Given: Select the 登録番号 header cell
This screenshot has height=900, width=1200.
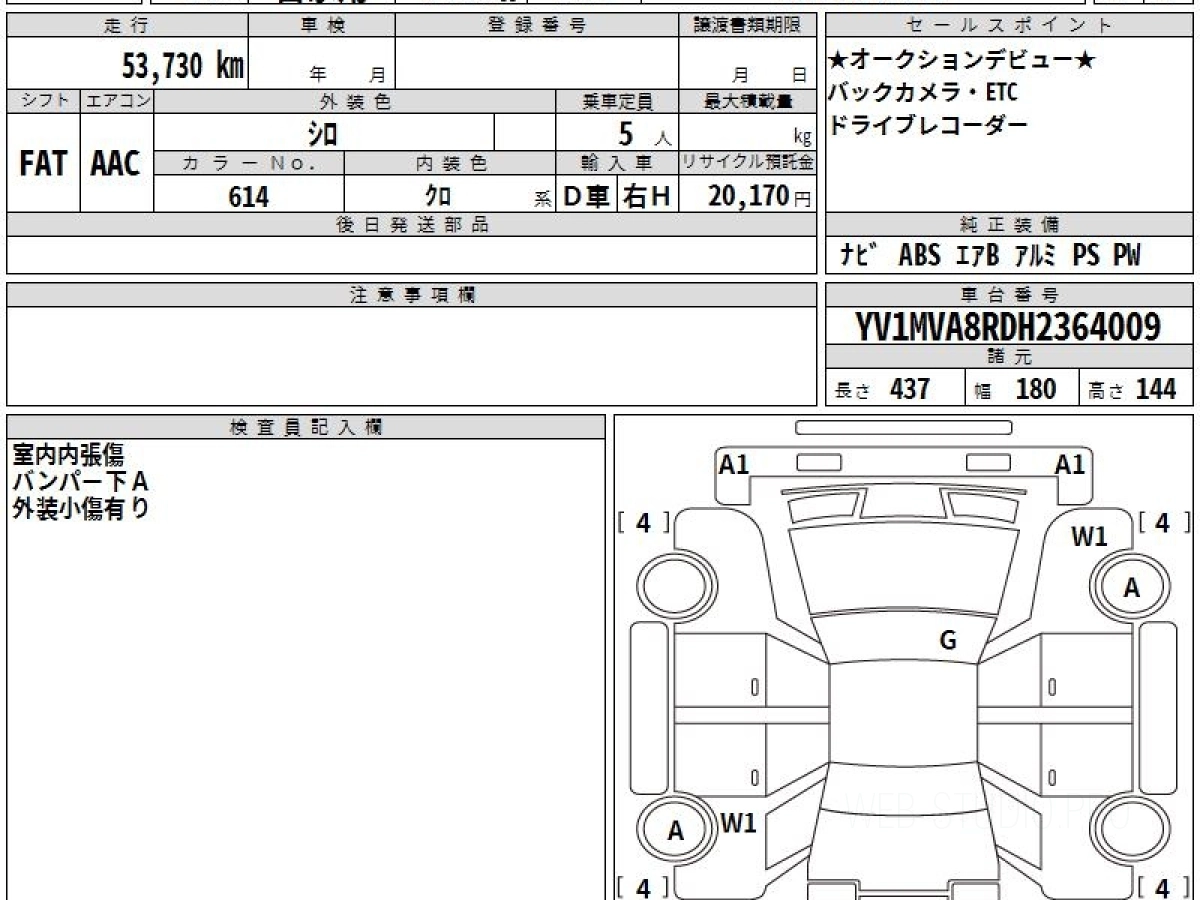Looking at the screenshot, I should pyautogui.click(x=537, y=26).
